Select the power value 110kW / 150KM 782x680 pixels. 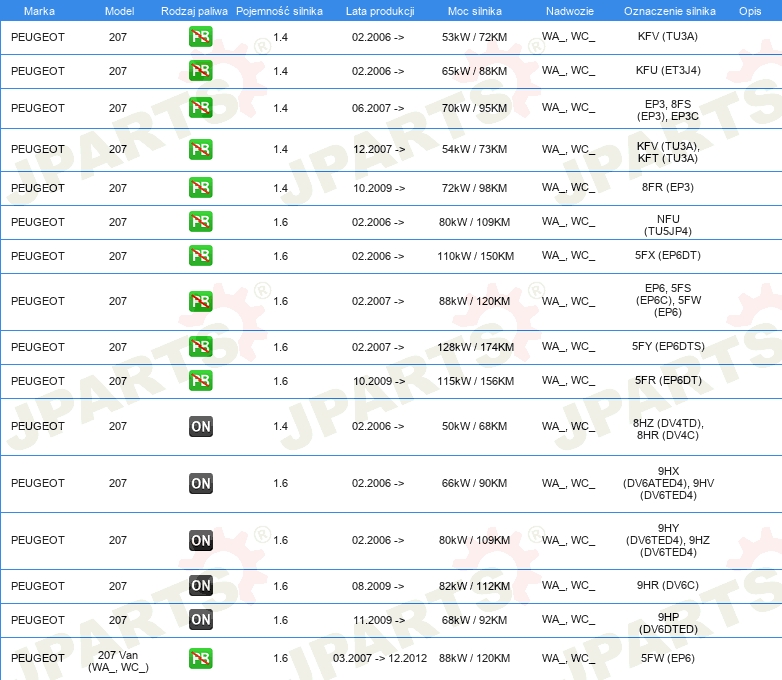(476, 256)
